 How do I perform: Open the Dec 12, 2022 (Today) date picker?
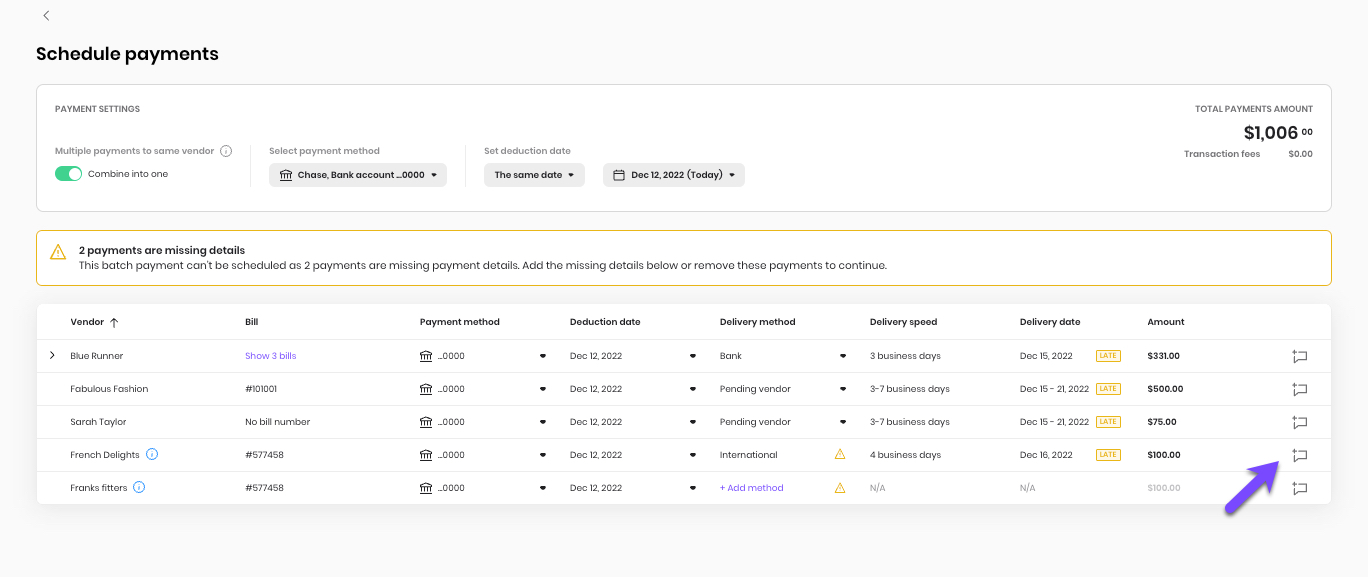[x=674, y=175]
